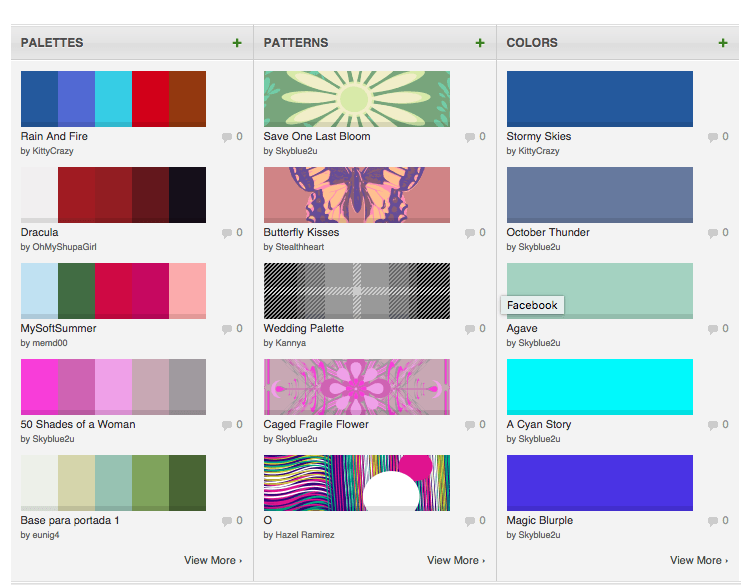Visit author memd00's profile

(50, 343)
